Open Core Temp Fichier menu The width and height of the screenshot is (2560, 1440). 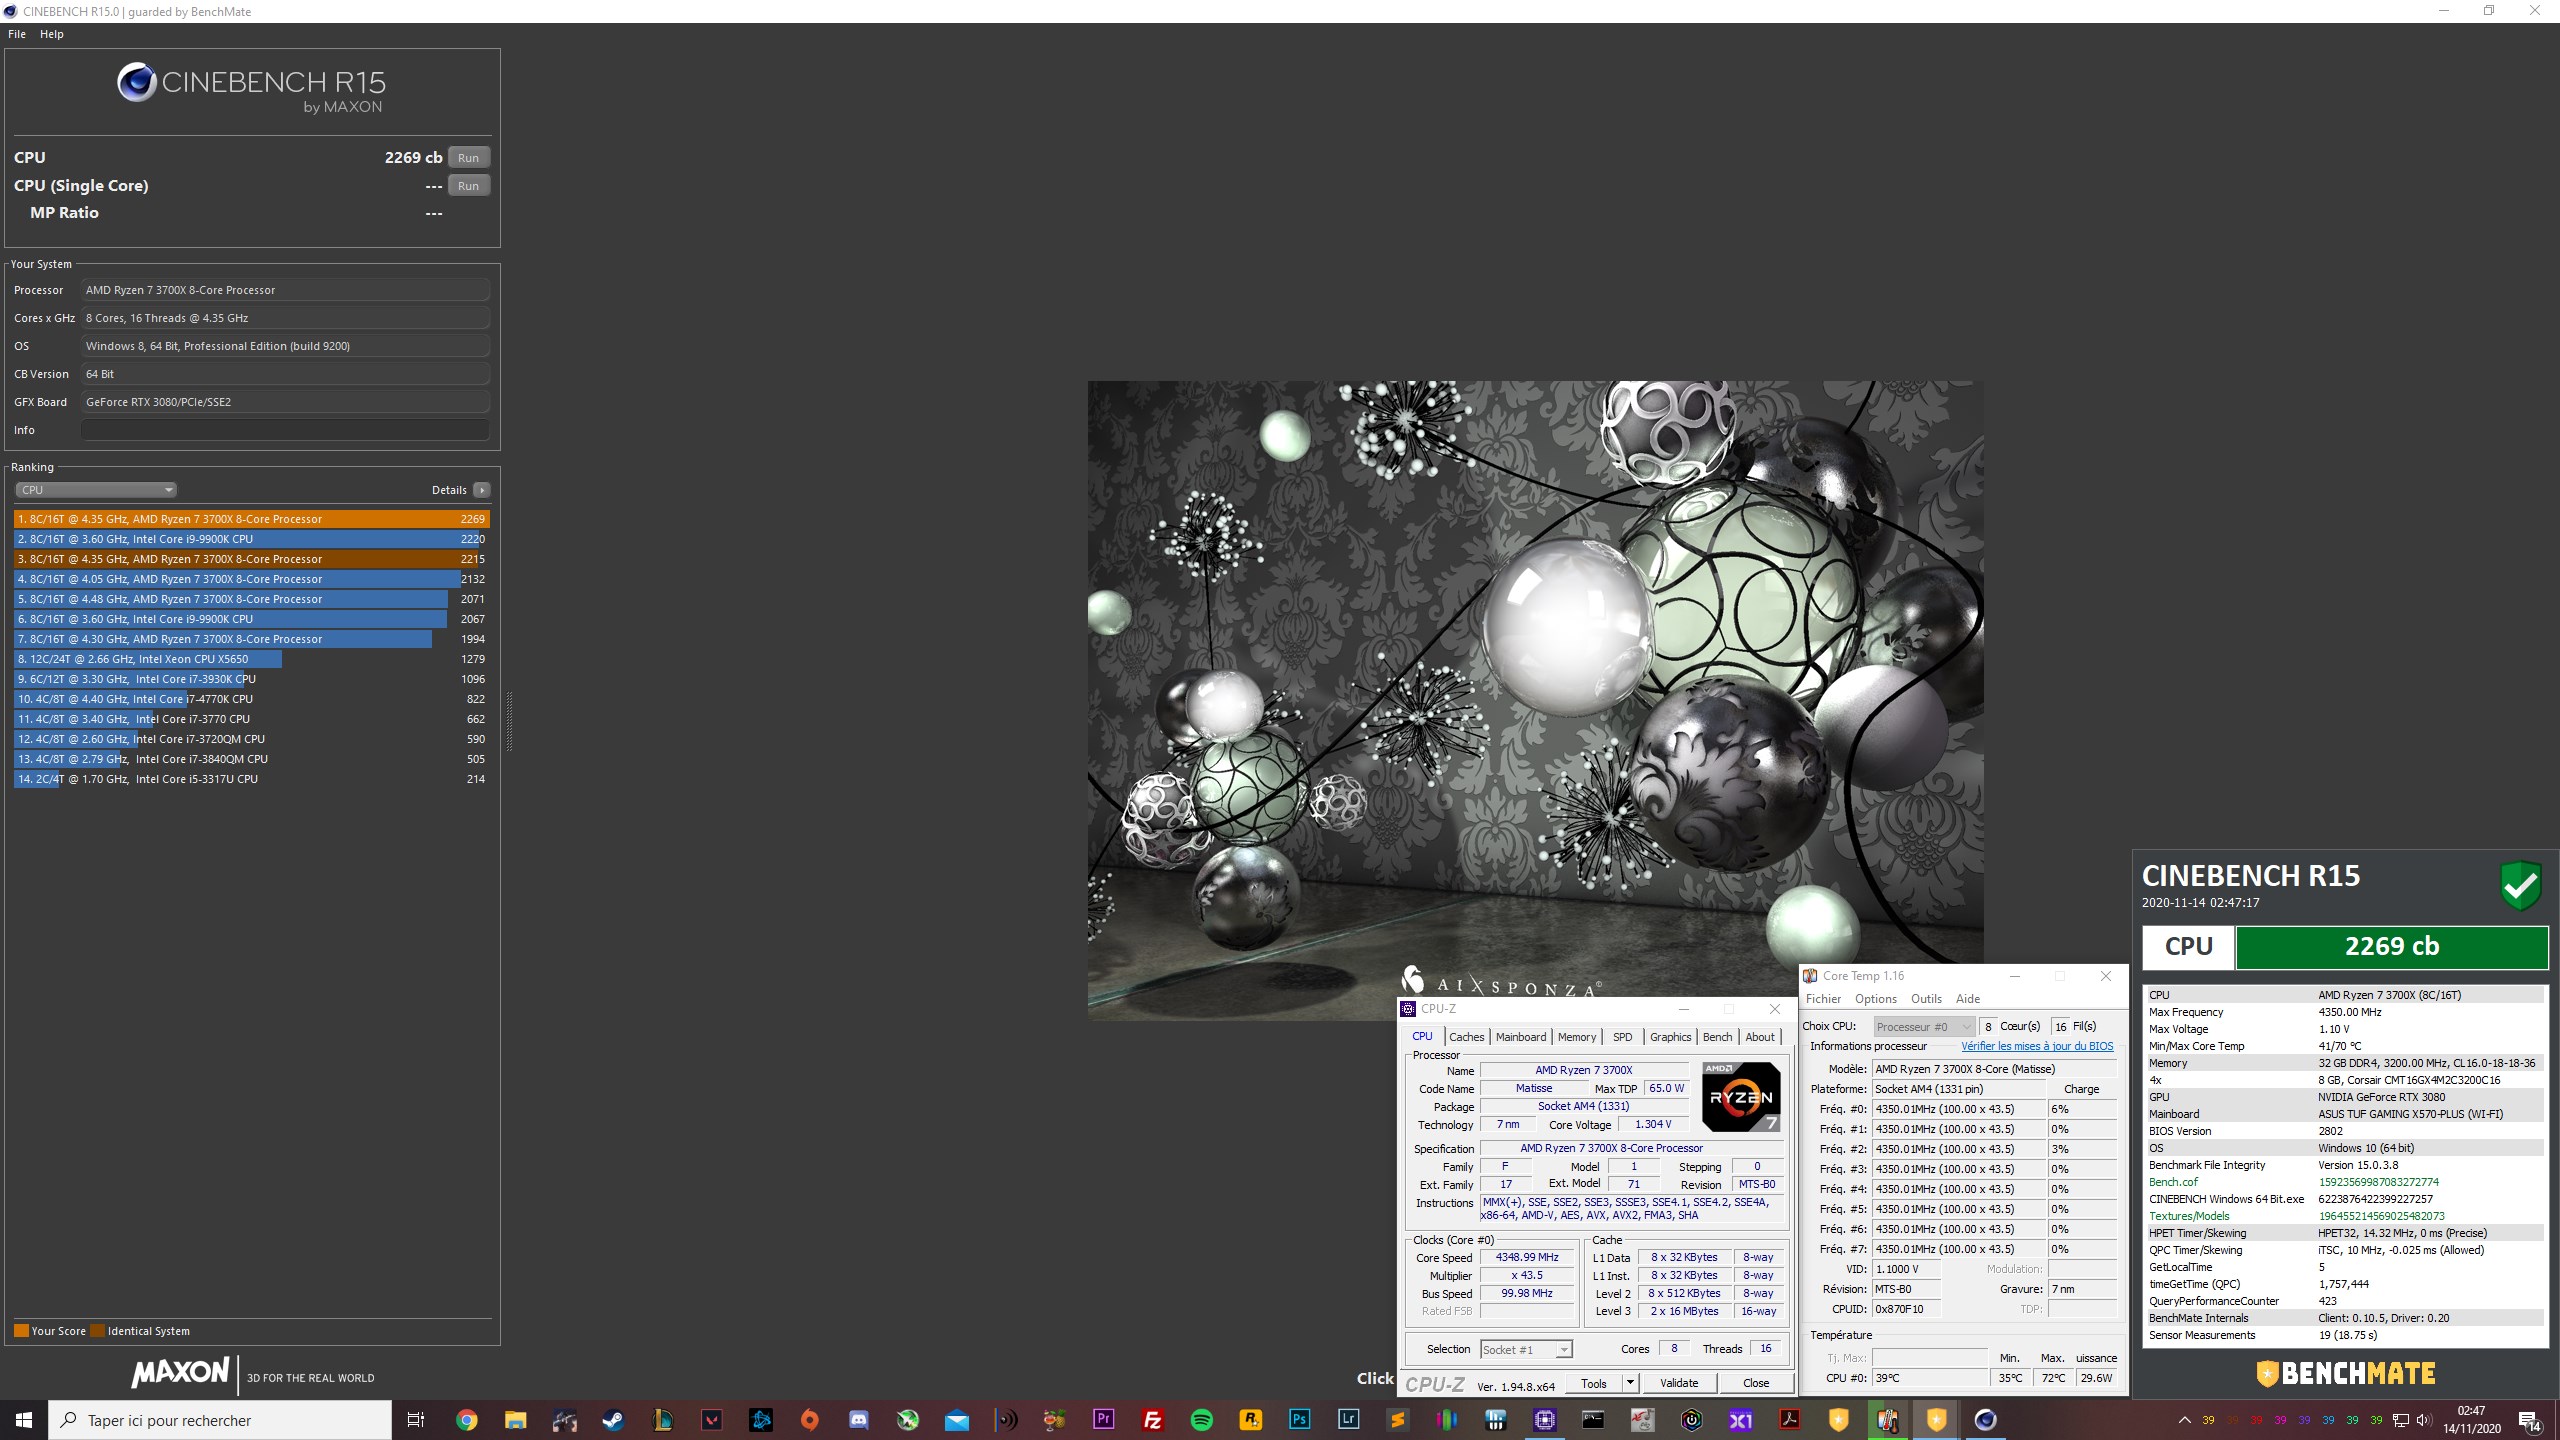pos(1823,999)
